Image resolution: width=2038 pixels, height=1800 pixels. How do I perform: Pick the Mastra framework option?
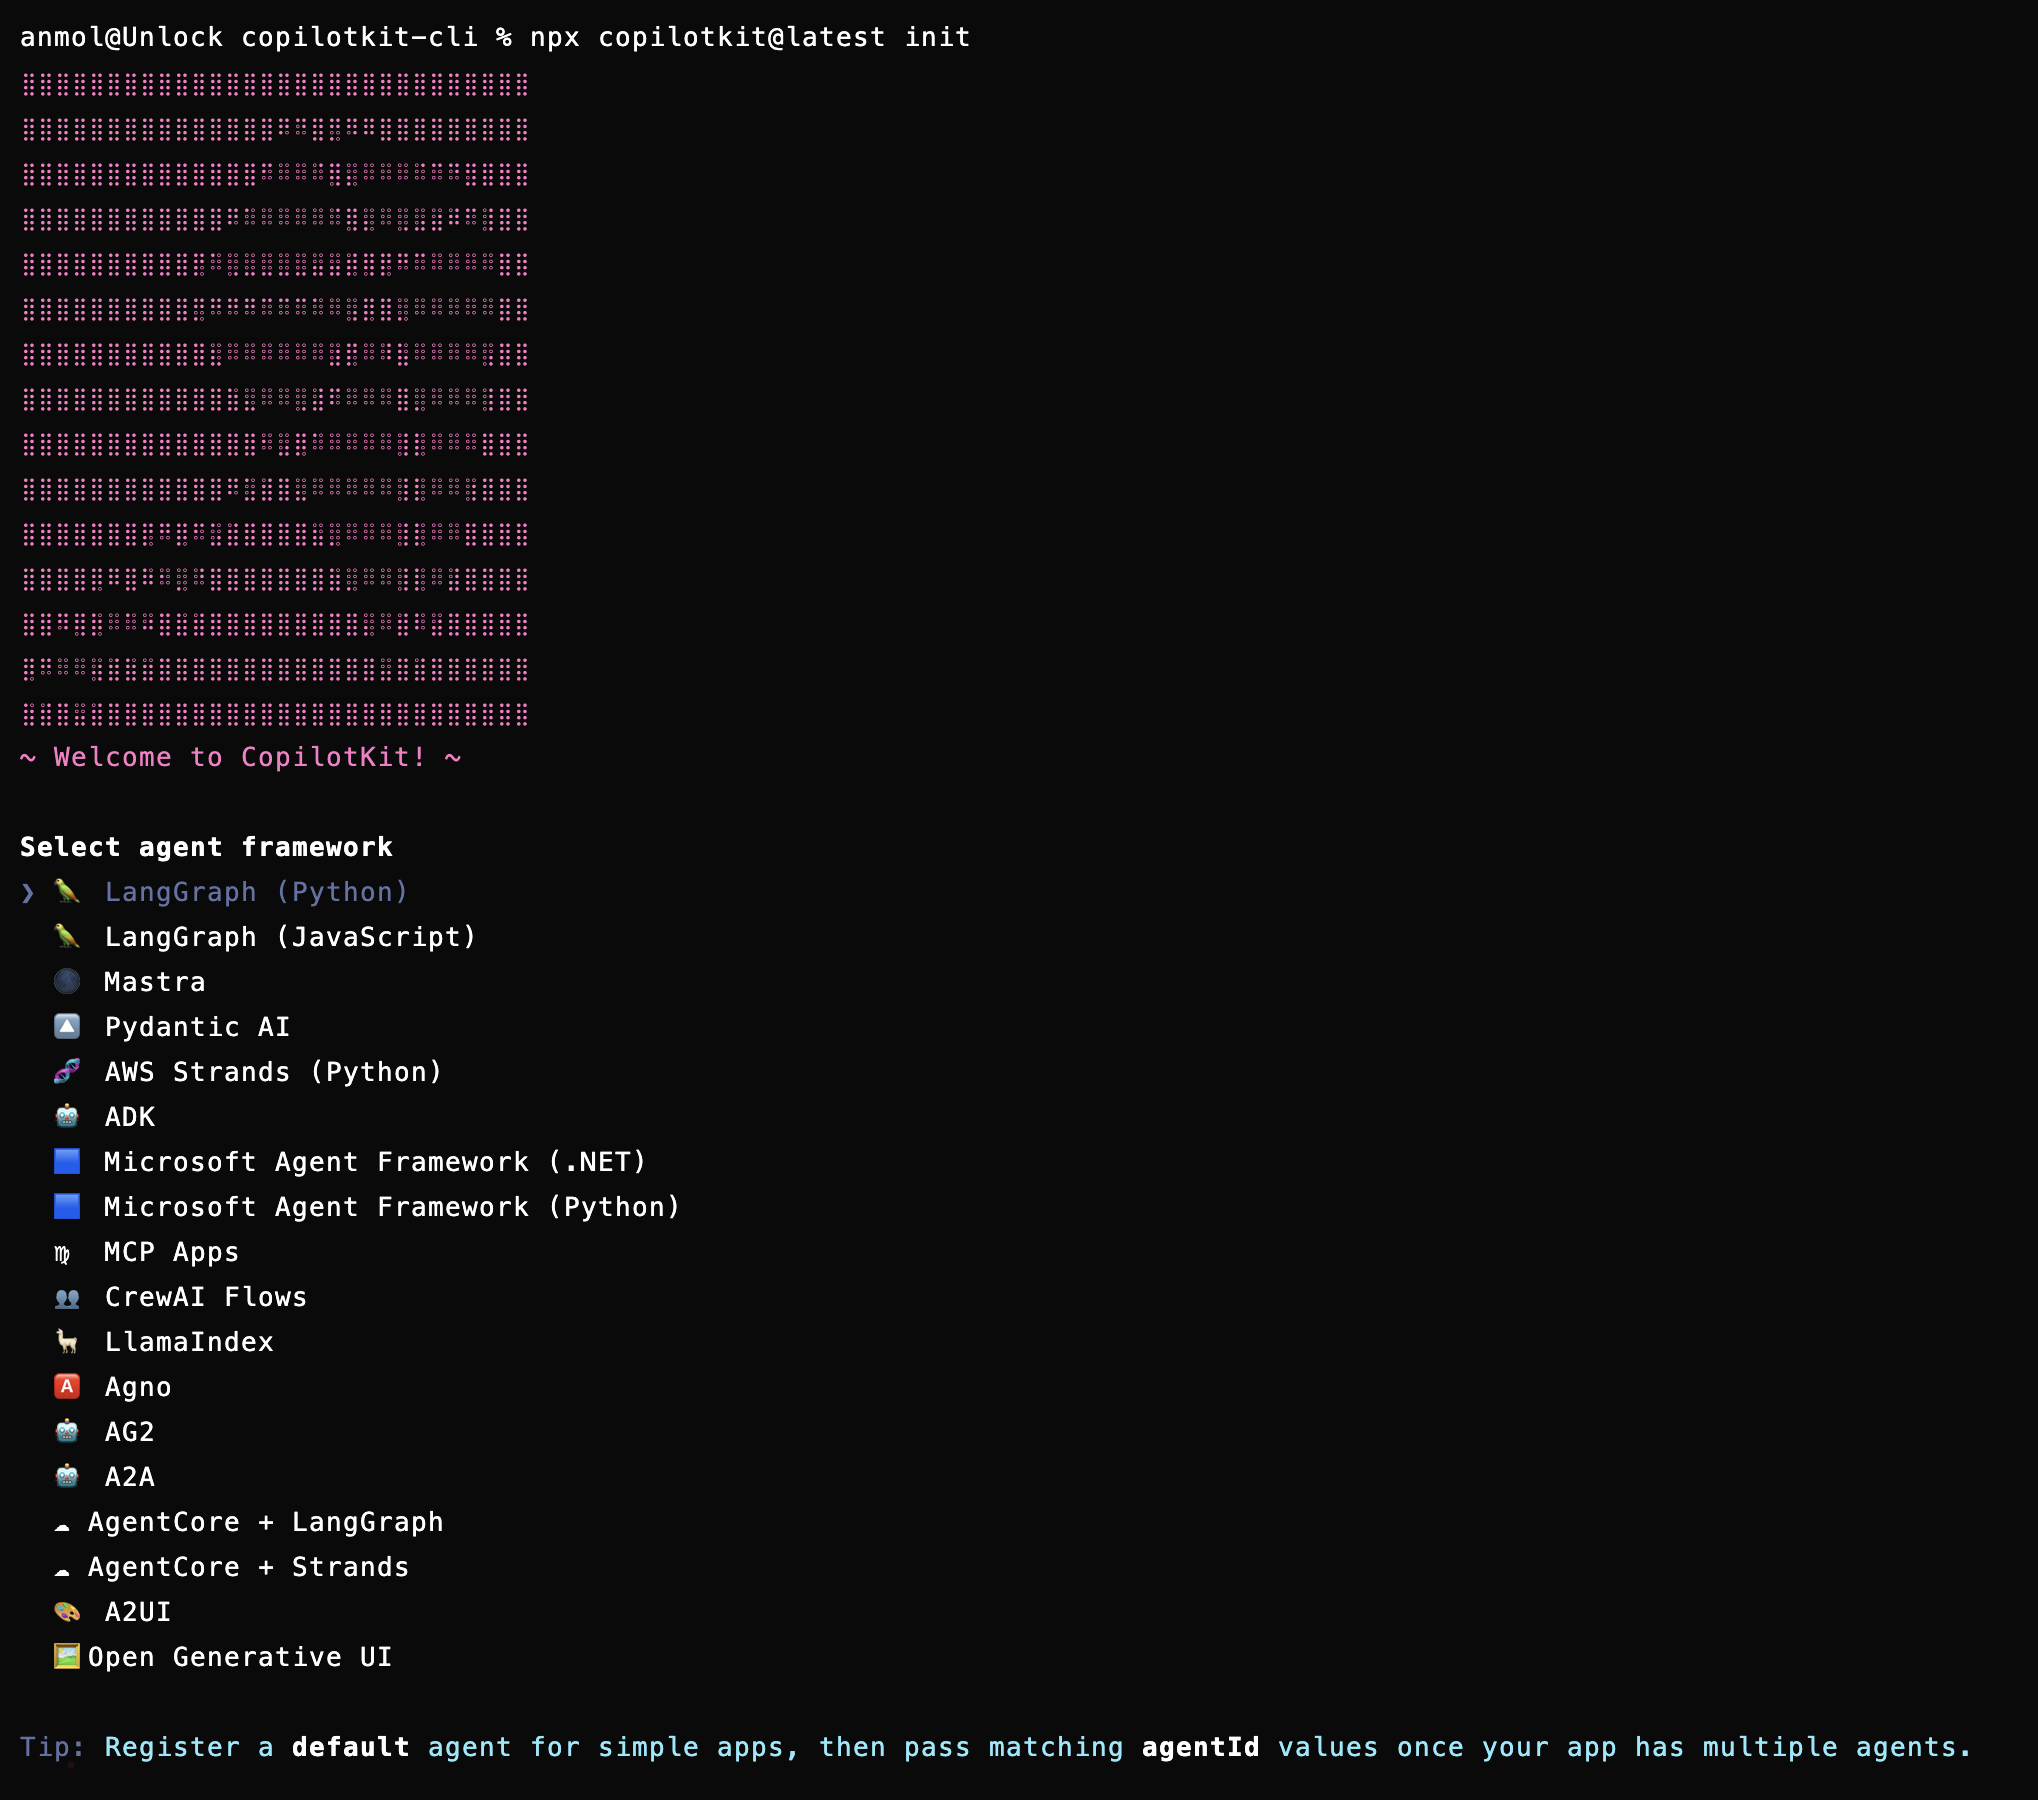point(155,982)
